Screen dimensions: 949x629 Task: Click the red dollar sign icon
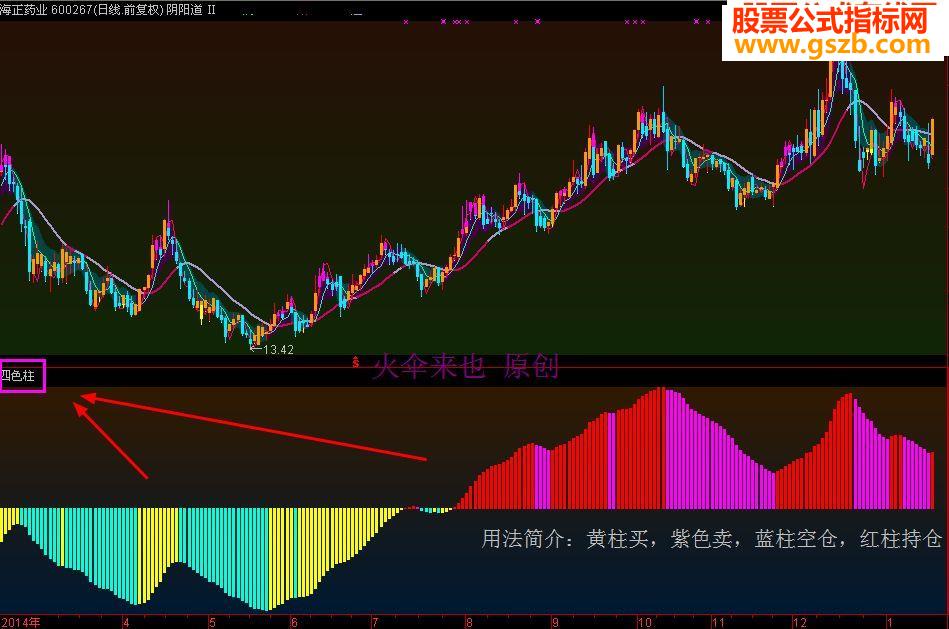point(356,363)
